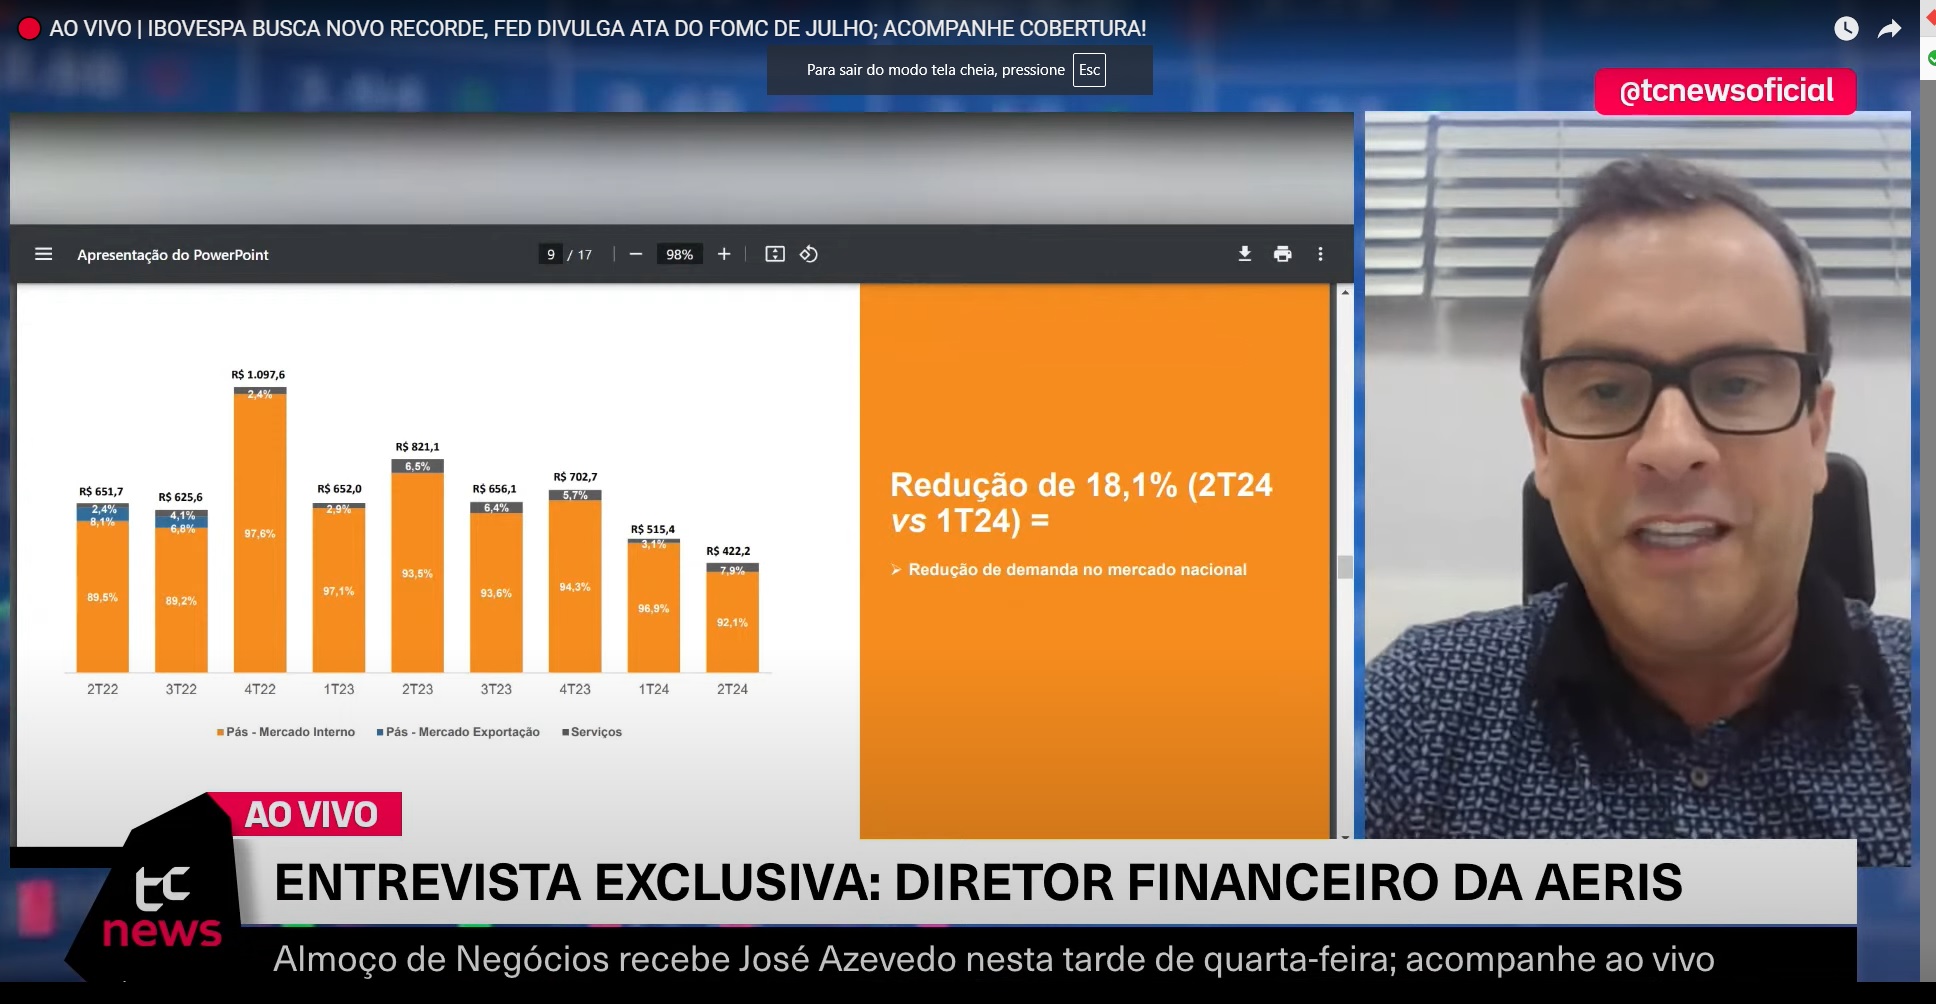Screen dimensions: 1936x1004
Task: Rotate the document with the rotate icon
Action: pos(809,254)
